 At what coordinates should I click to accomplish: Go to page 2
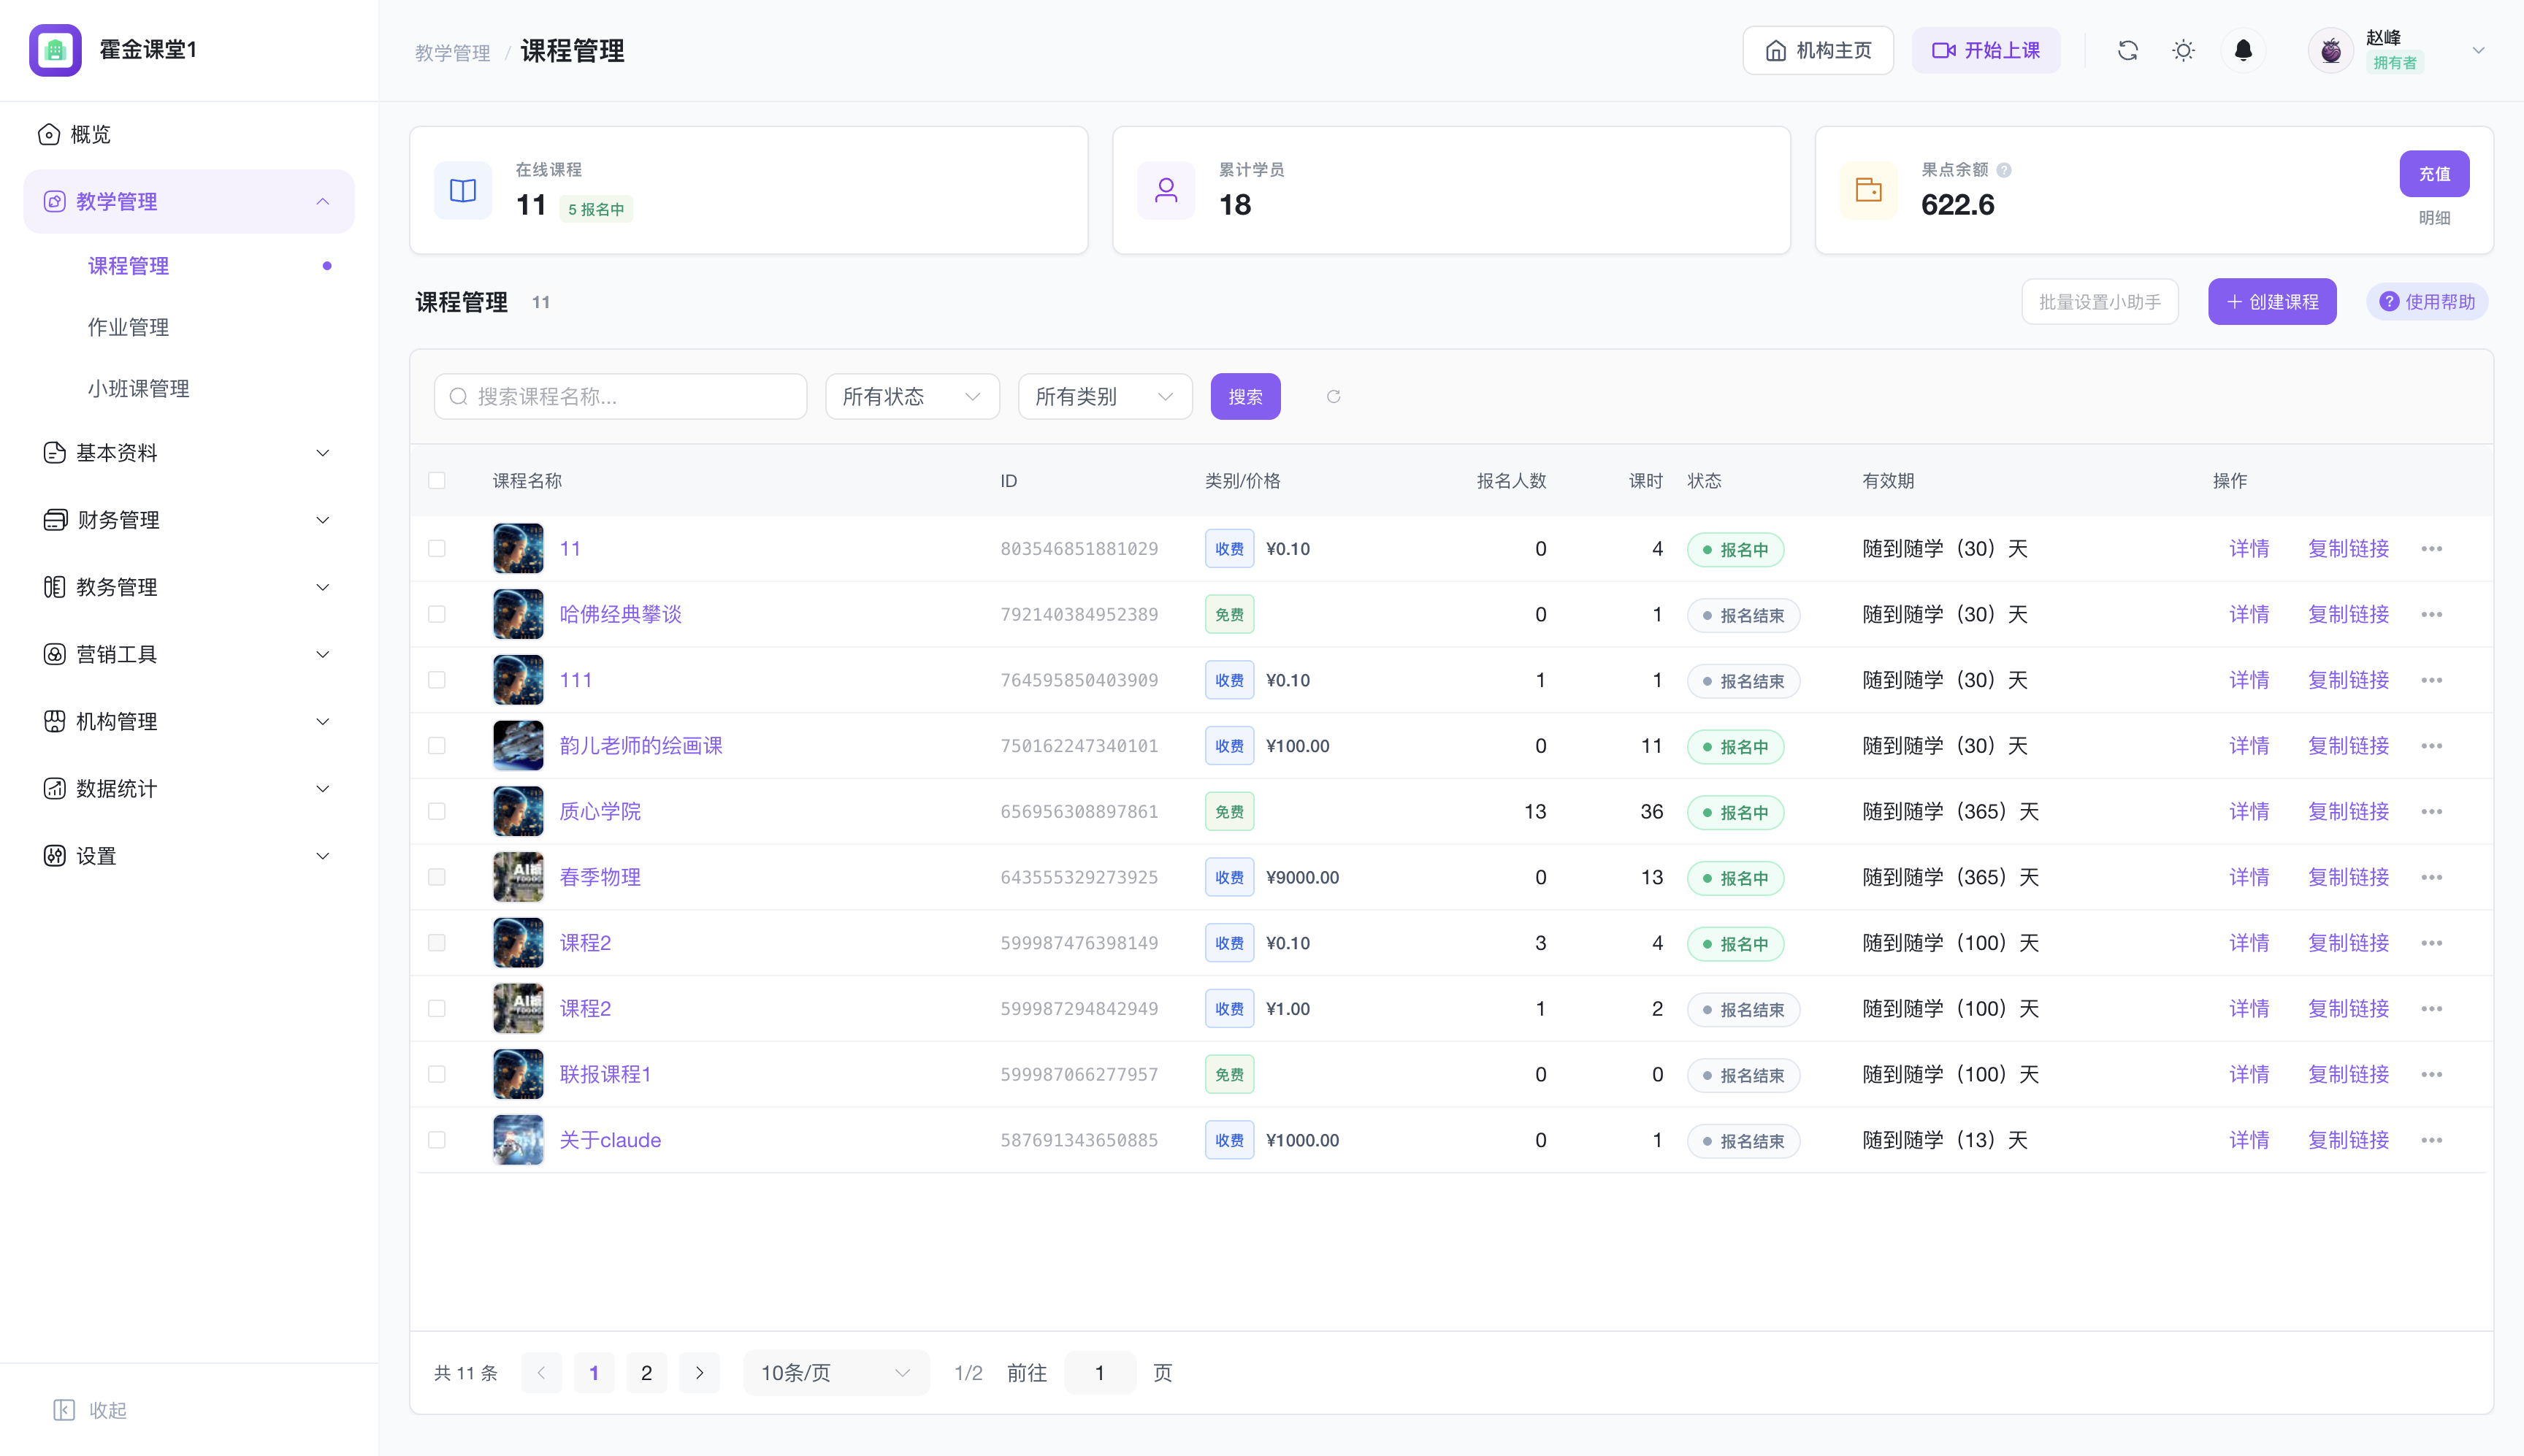pyautogui.click(x=646, y=1373)
